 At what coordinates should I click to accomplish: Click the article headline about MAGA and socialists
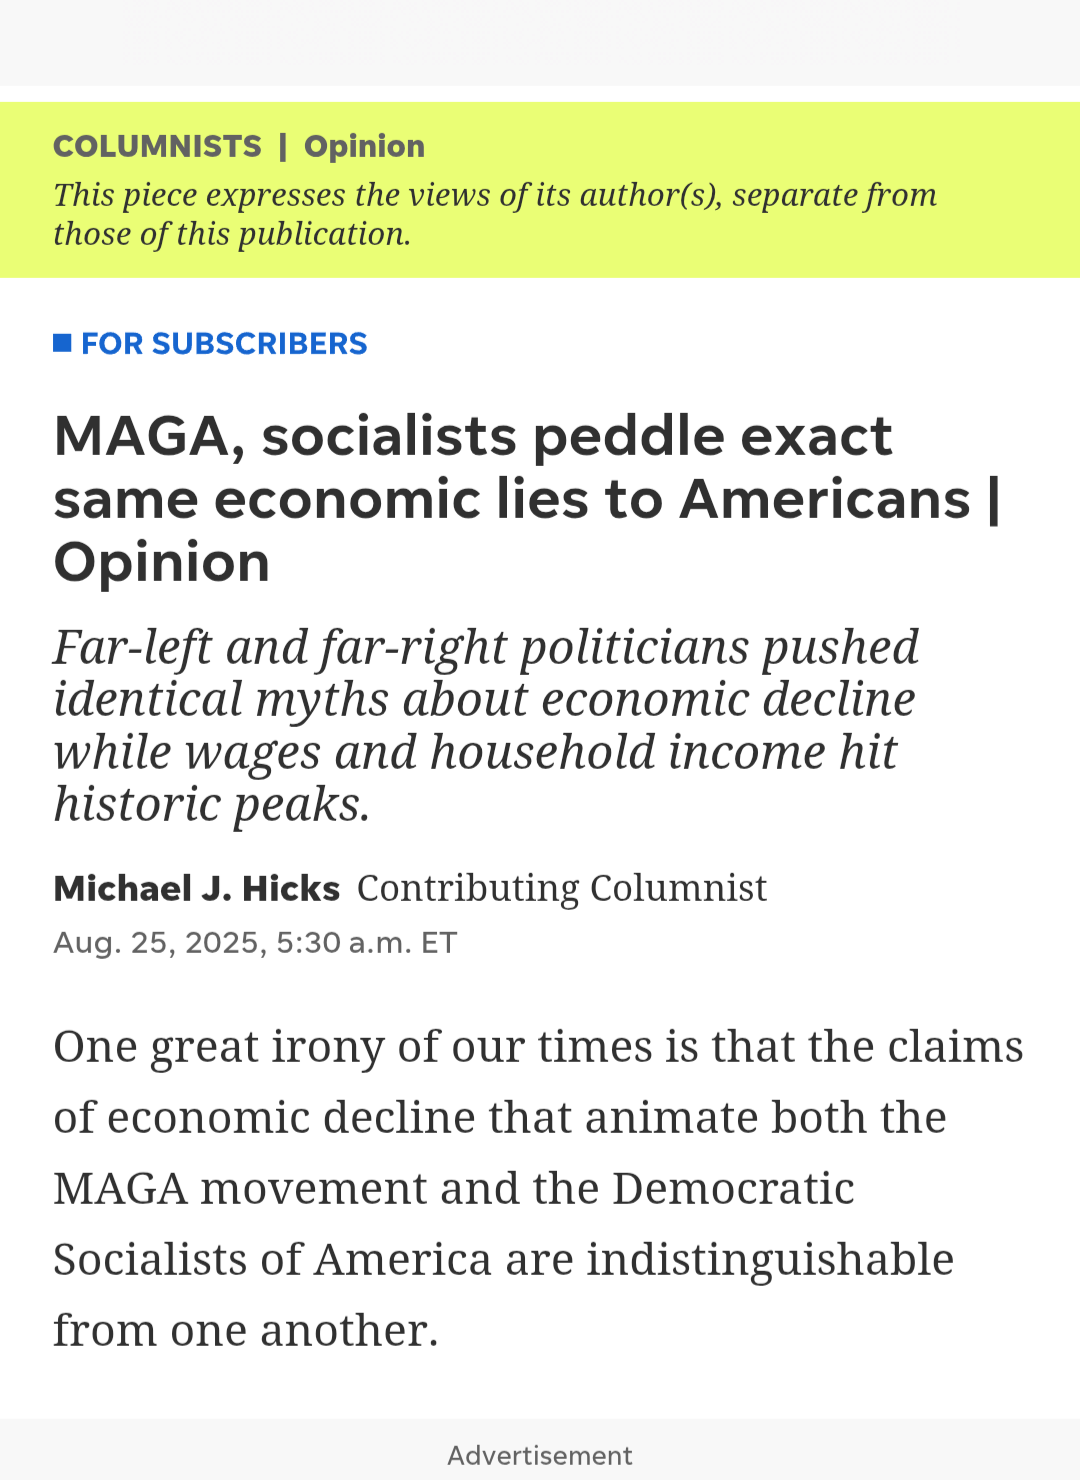527,499
